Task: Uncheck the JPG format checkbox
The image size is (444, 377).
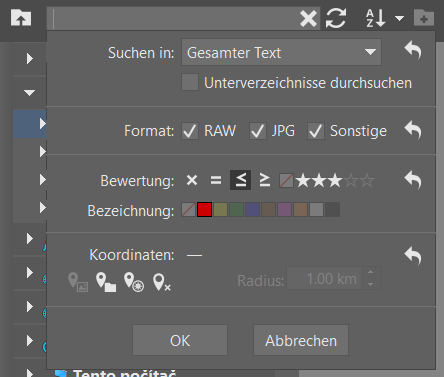Action: pos(258,131)
